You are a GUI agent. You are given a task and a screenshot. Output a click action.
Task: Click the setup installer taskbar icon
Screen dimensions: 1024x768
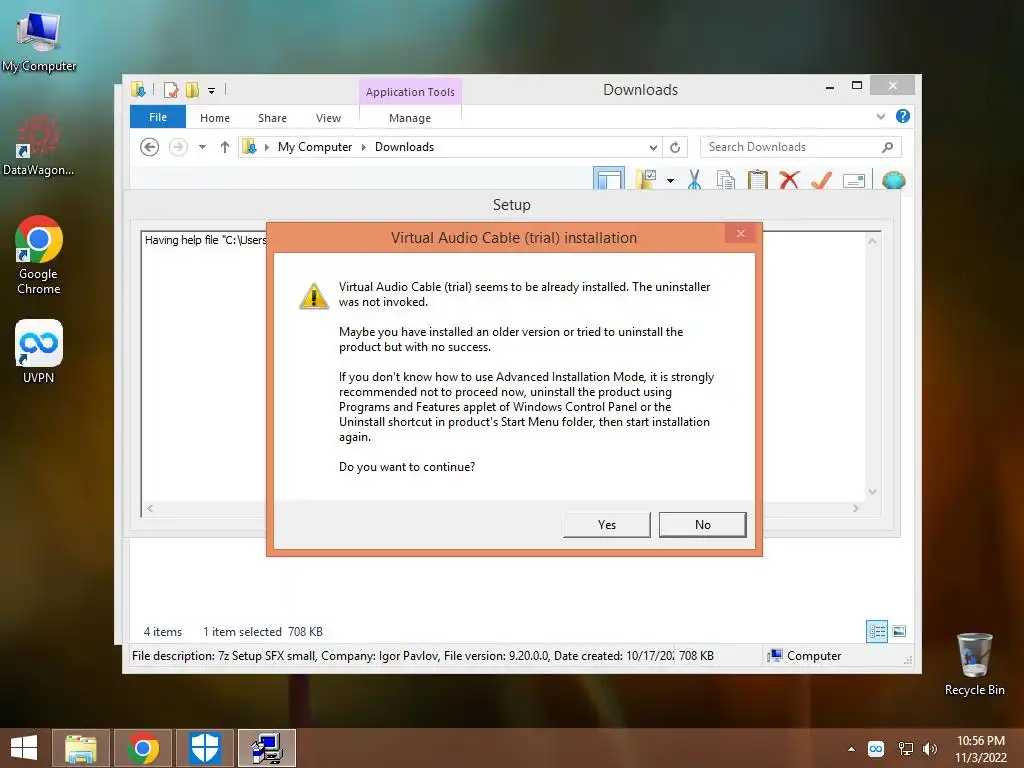point(266,748)
